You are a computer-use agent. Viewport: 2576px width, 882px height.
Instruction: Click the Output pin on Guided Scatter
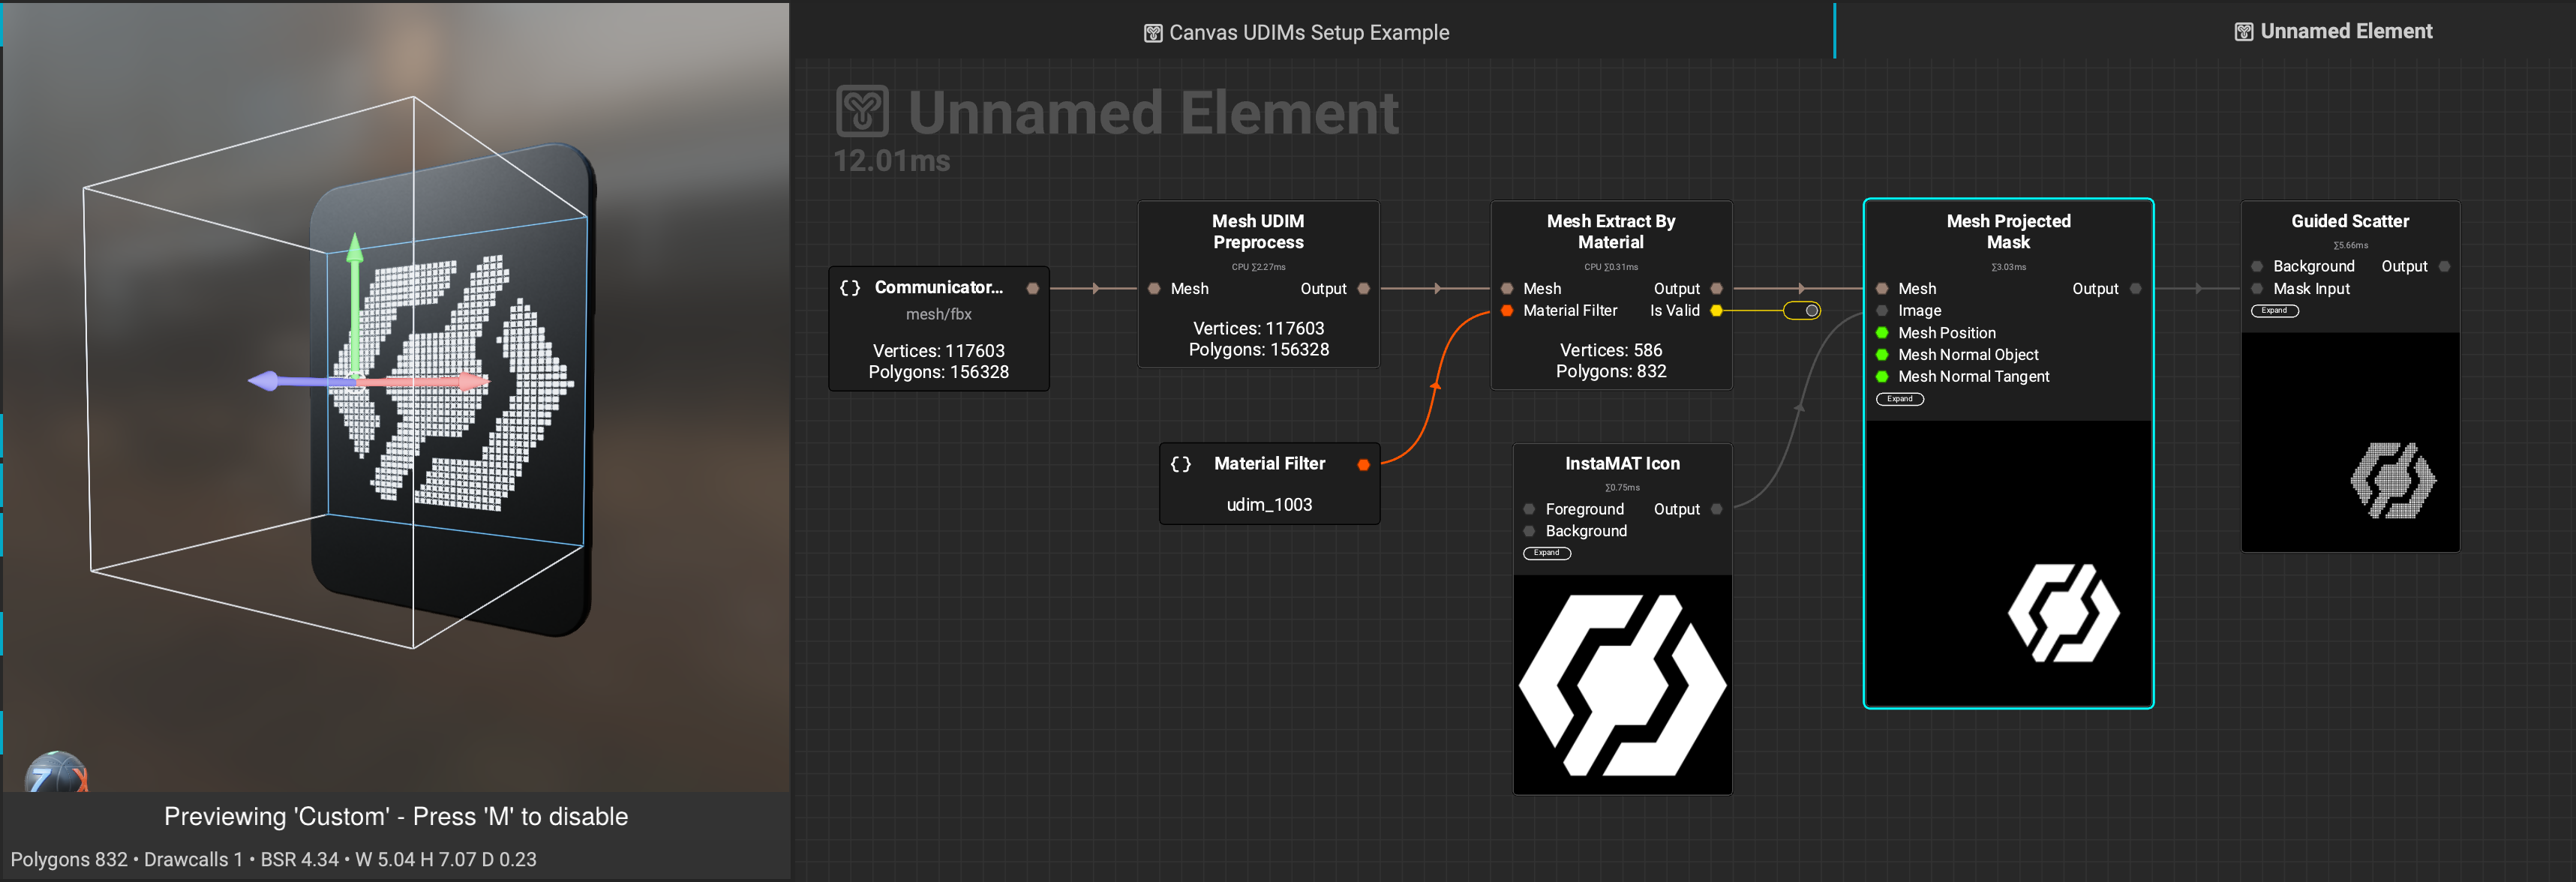[2445, 267]
